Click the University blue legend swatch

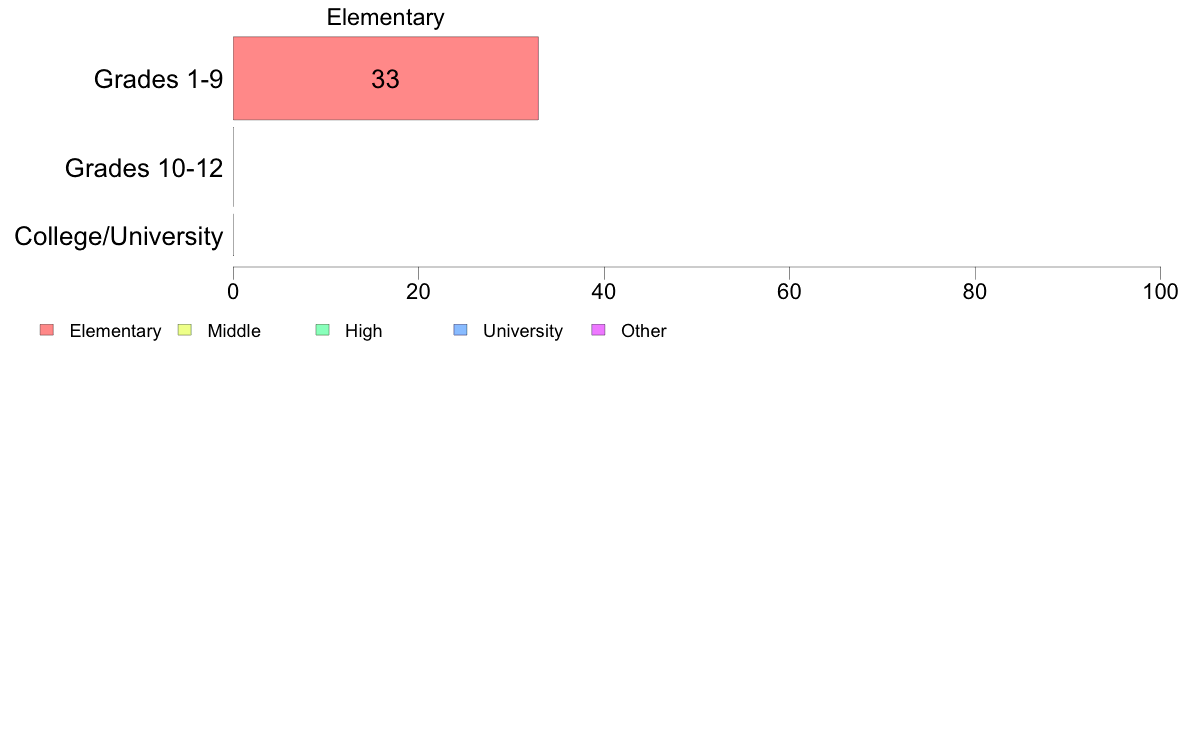(x=460, y=330)
